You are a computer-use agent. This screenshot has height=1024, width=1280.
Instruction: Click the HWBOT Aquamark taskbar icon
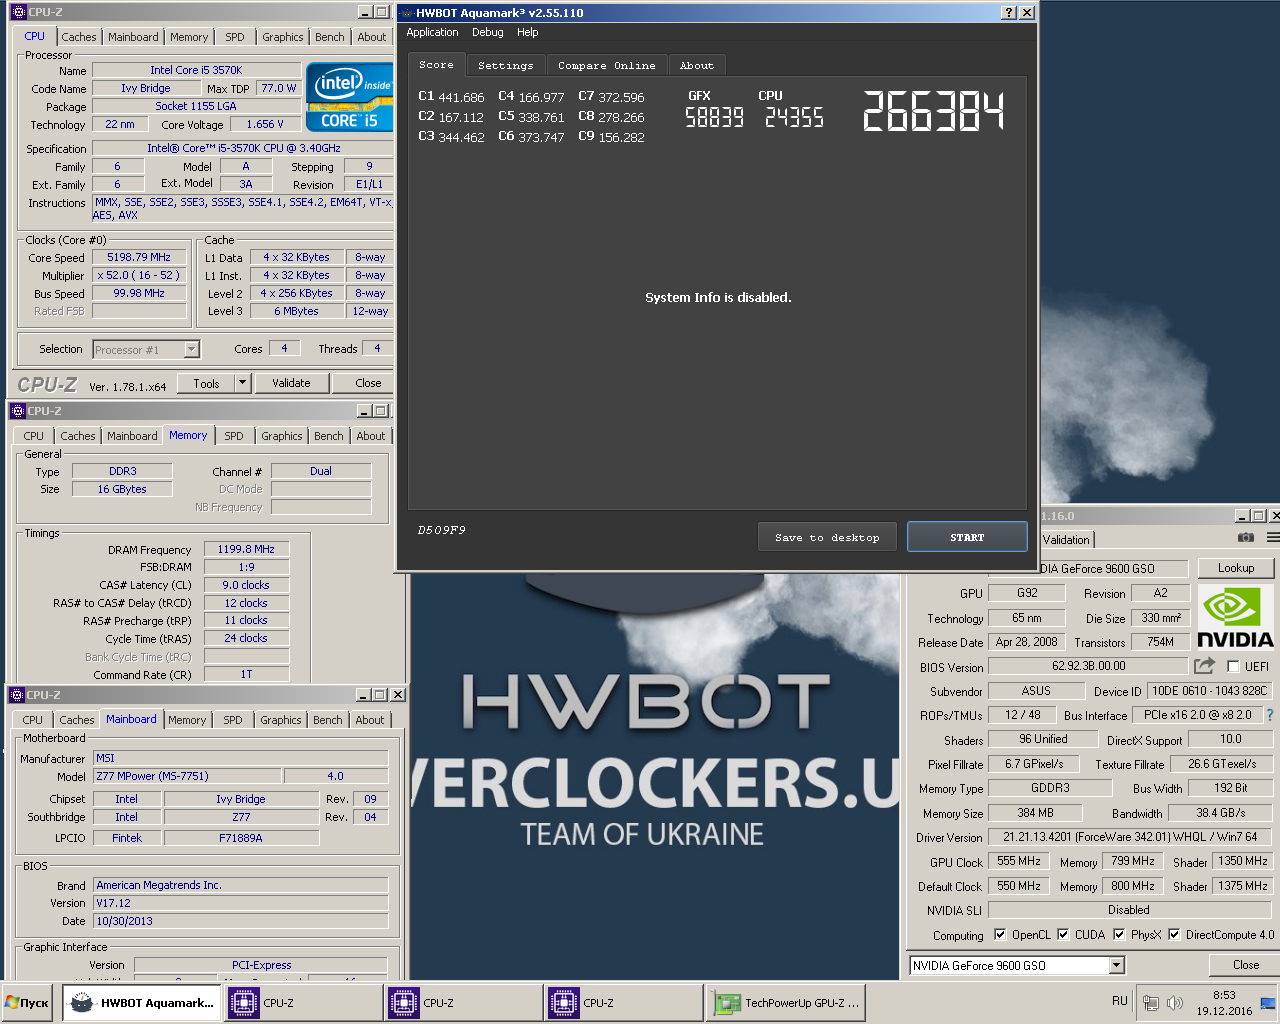coord(81,1002)
